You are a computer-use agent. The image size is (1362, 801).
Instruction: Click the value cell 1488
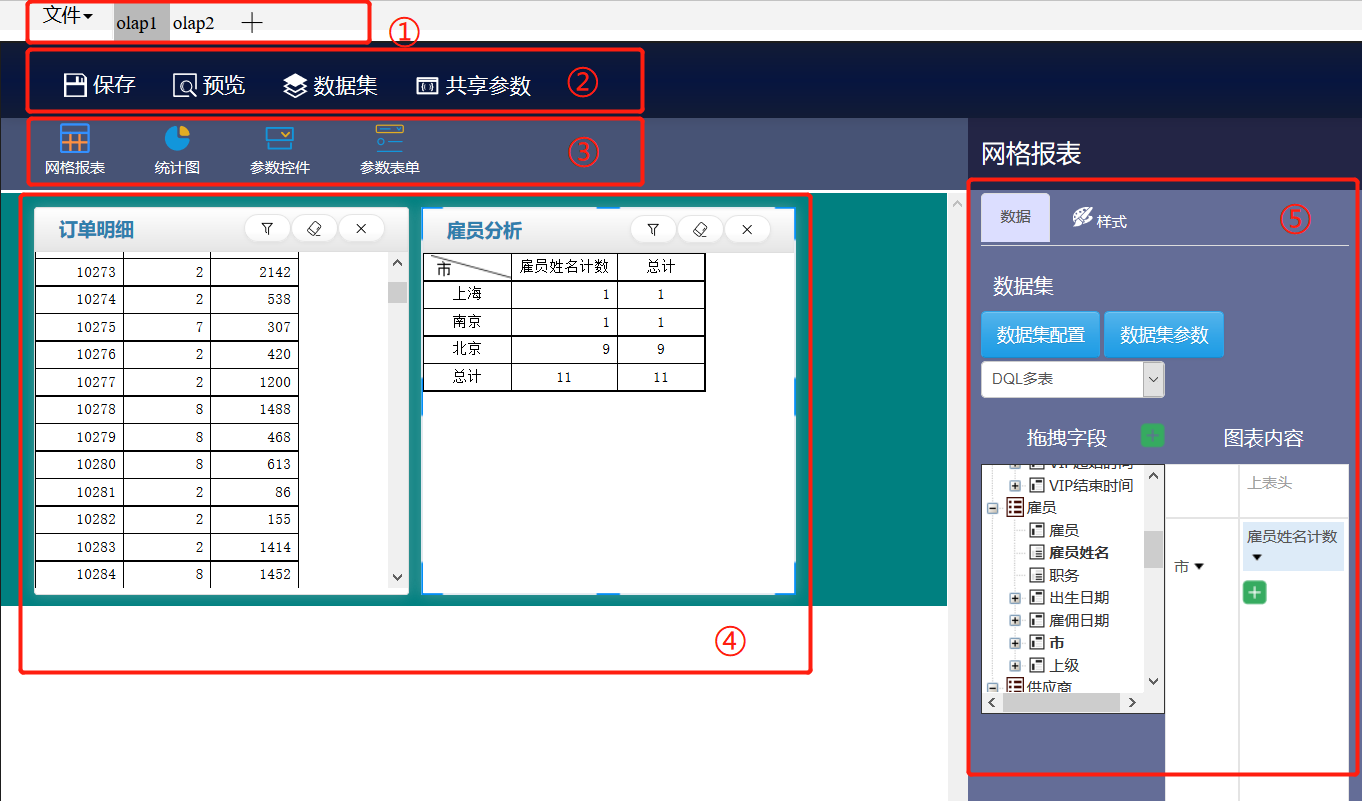[255, 409]
